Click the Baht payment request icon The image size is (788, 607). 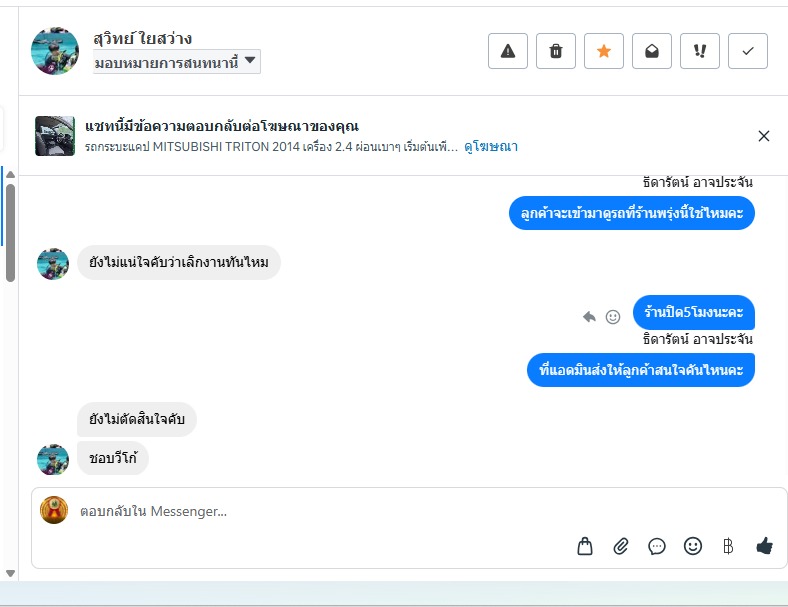[728, 546]
